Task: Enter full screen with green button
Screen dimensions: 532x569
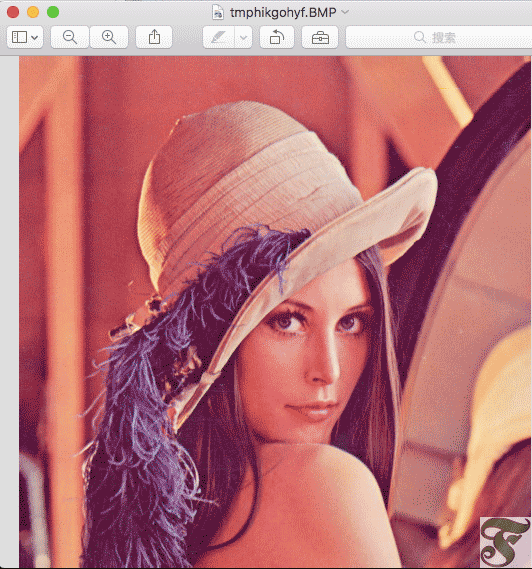Action: [x=53, y=12]
